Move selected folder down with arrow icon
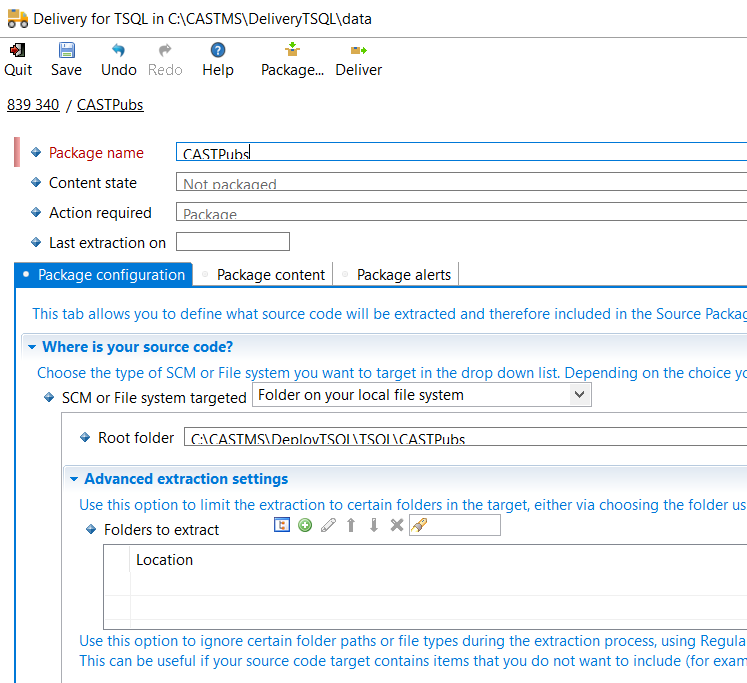The image size is (747, 683). (374, 525)
